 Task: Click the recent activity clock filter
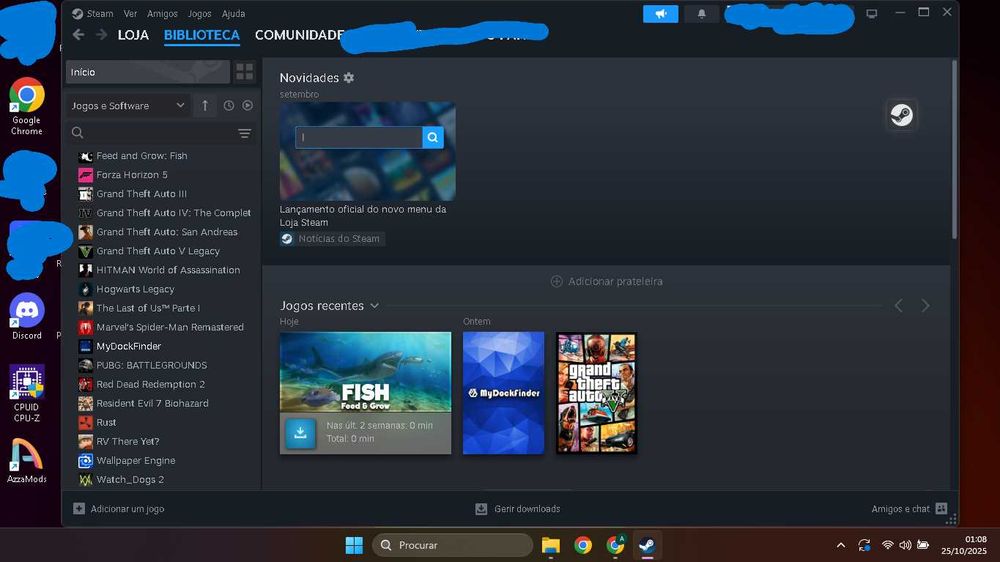tap(228, 105)
